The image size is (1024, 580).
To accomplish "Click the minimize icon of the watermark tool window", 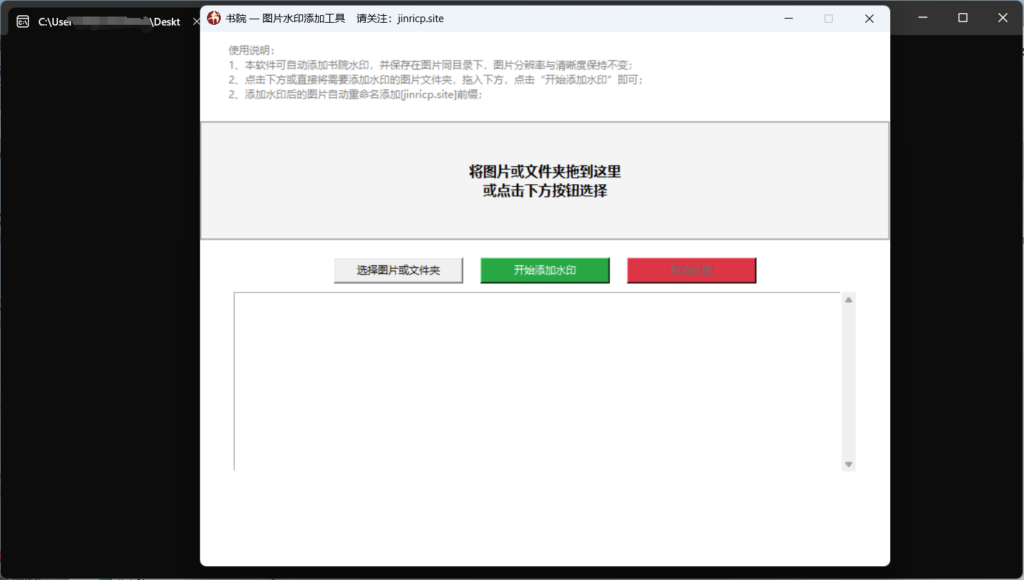I will pyautogui.click(x=788, y=18).
